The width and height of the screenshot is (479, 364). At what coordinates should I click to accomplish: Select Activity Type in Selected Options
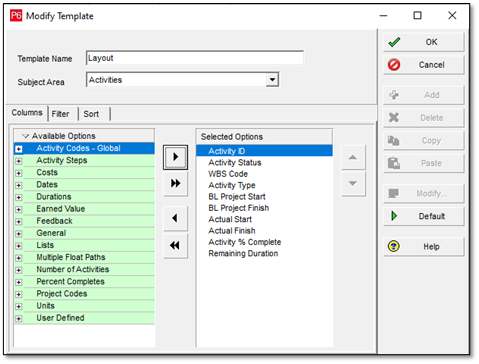point(264,185)
